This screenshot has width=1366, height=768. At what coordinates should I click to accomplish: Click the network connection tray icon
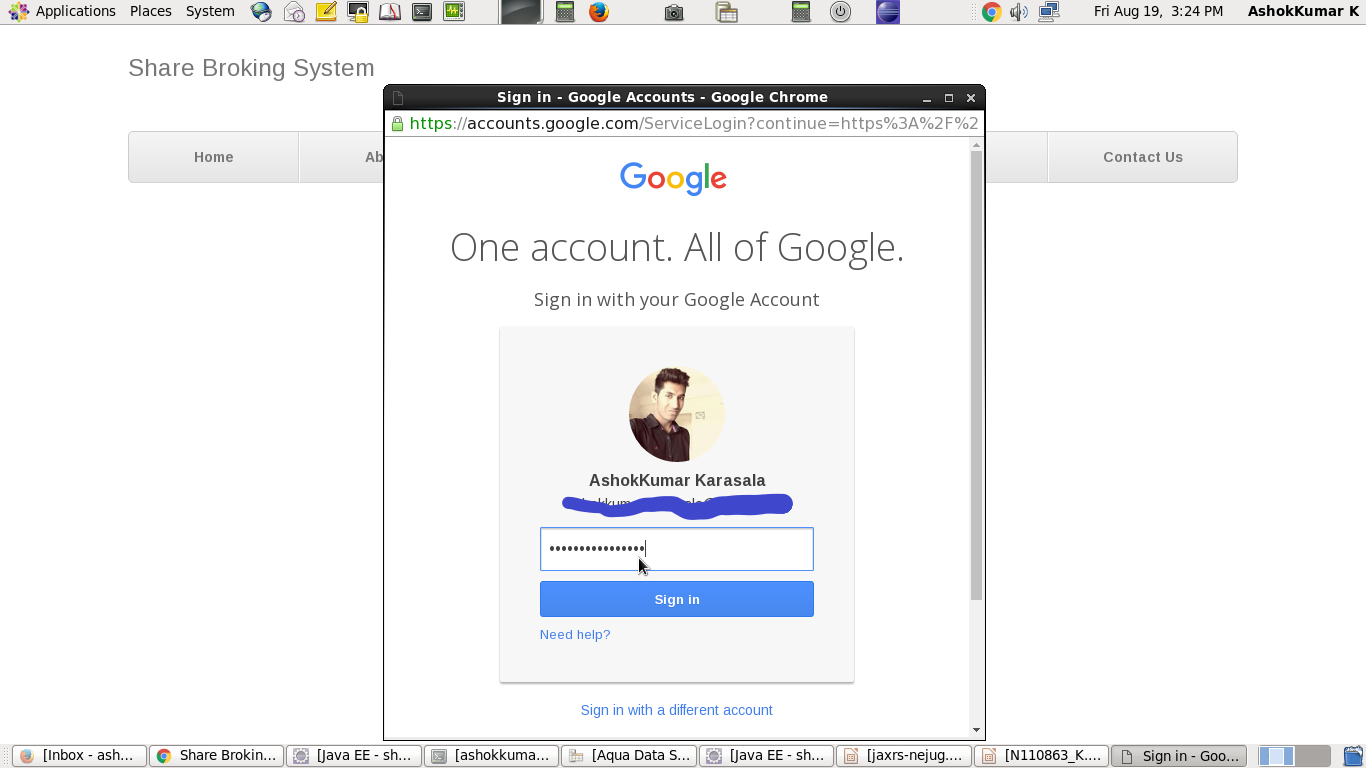click(x=1049, y=12)
